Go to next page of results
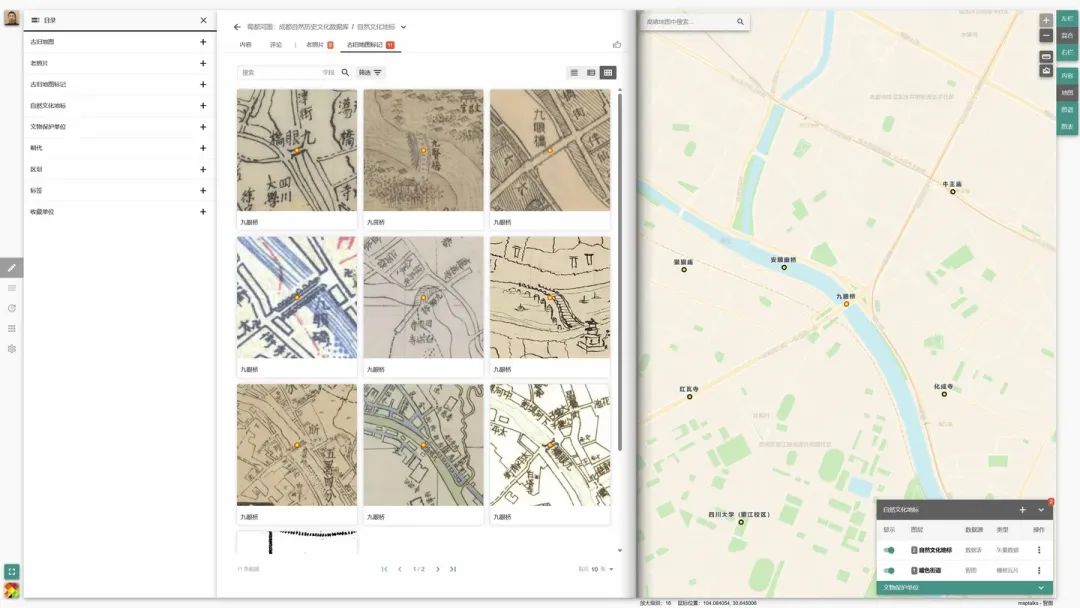Screen dimensions: 1080x608 (437, 569)
